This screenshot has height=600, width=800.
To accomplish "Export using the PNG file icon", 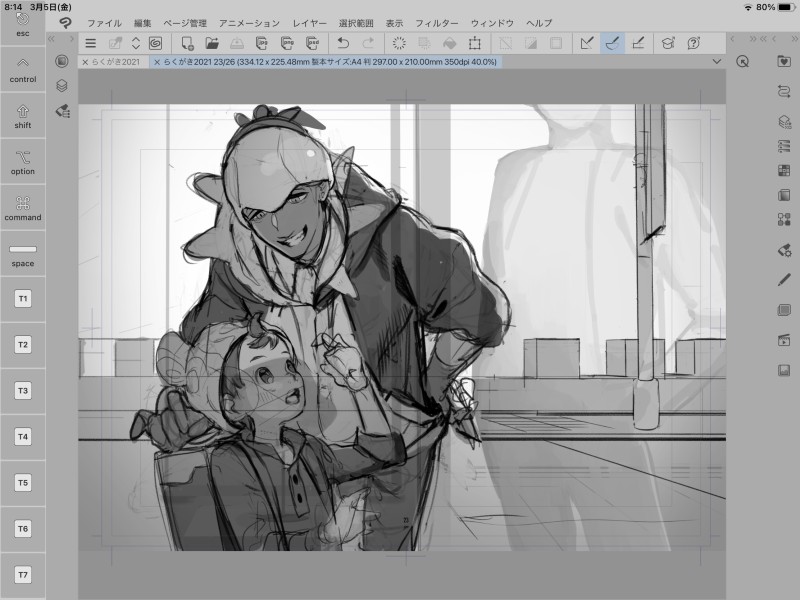I will [287, 43].
